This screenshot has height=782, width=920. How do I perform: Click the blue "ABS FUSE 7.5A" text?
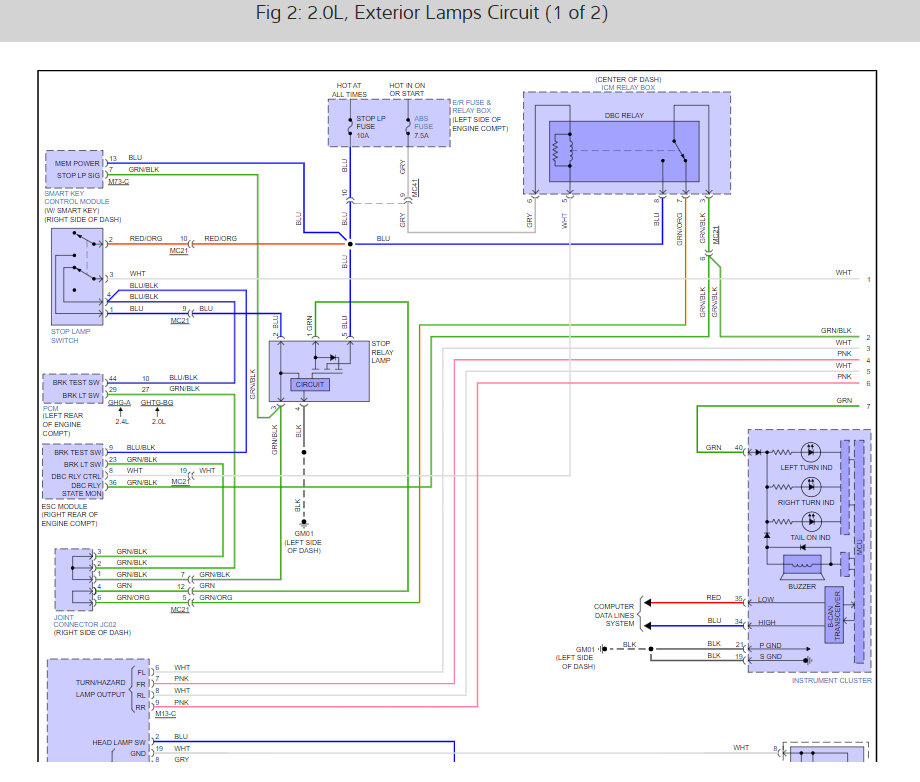point(423,127)
